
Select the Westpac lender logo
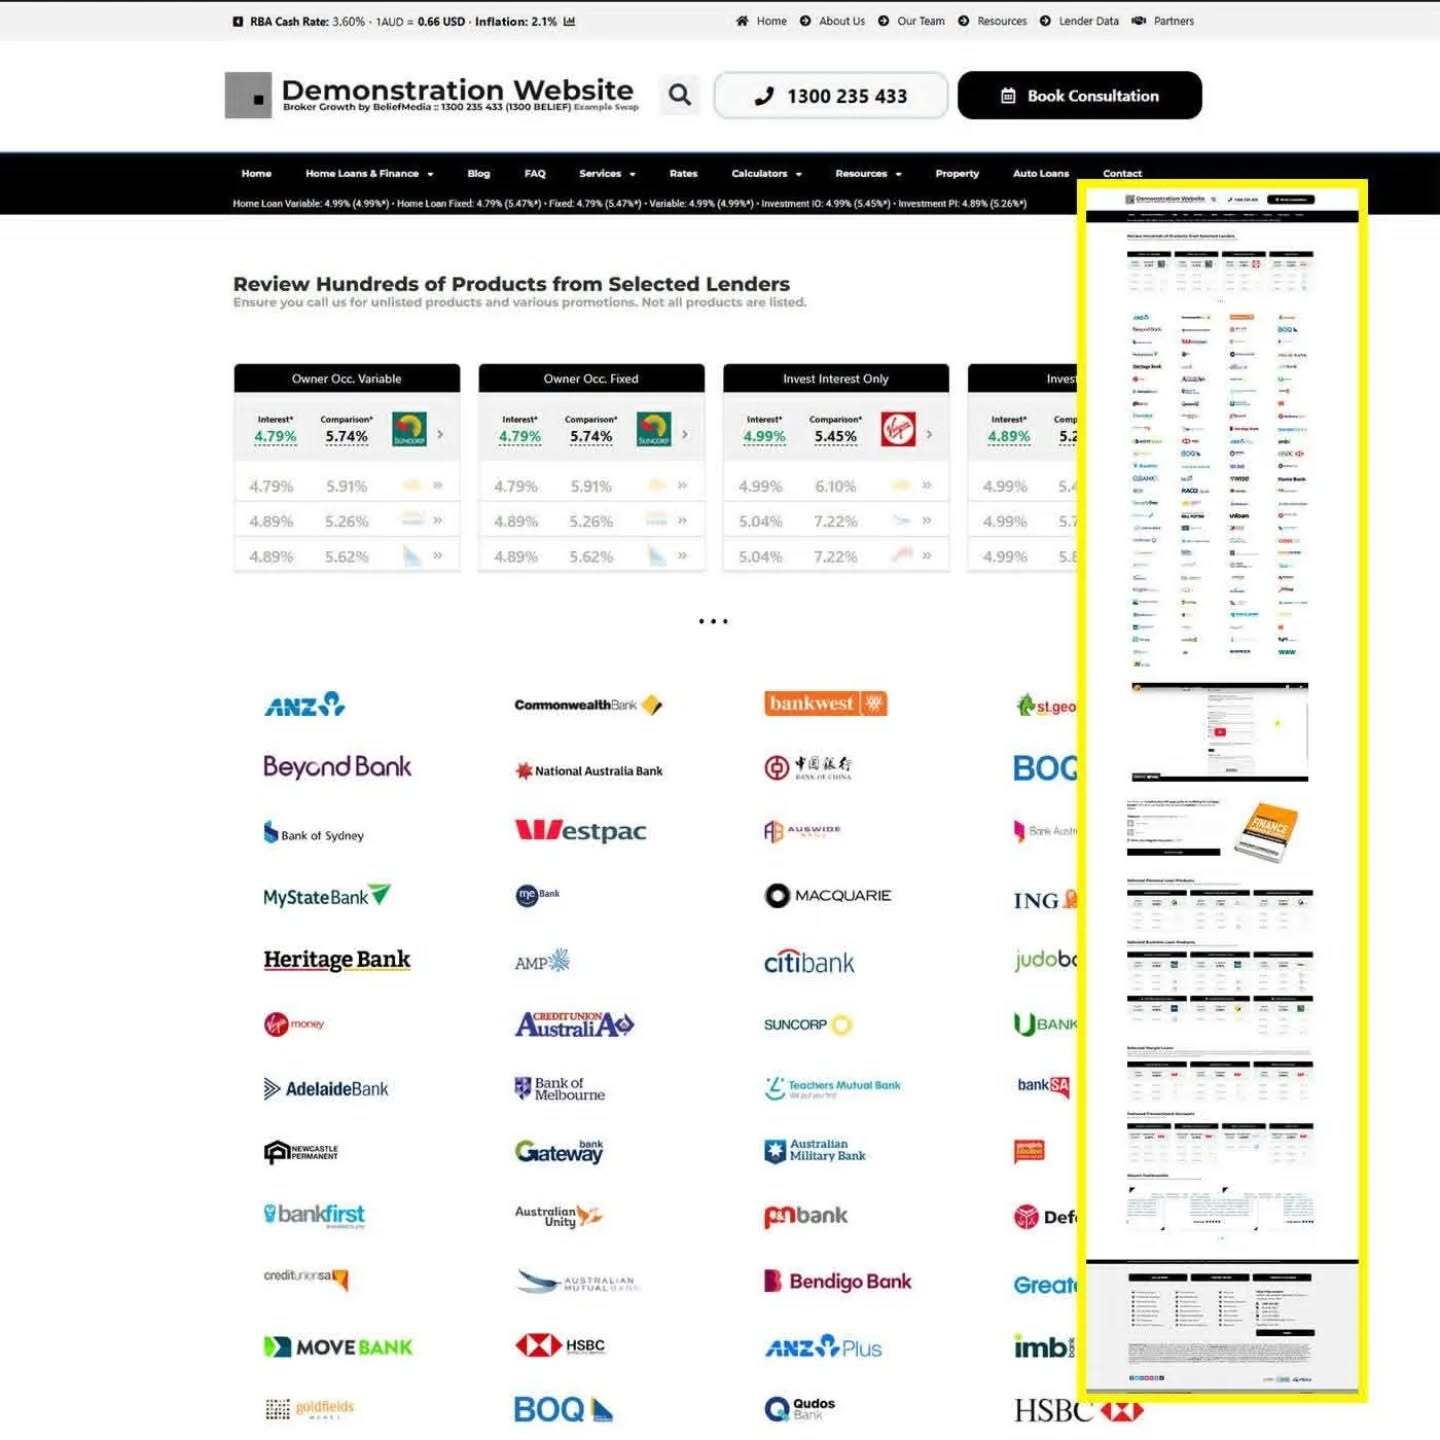(x=580, y=831)
